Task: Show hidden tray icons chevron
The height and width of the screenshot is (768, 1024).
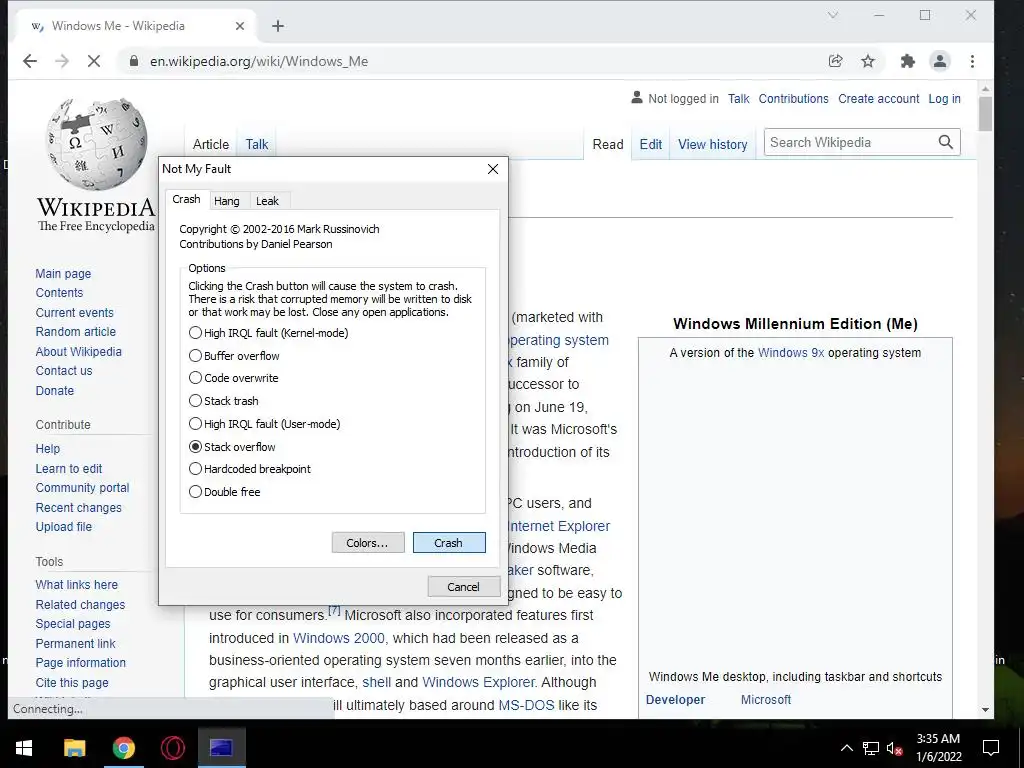Action: (846, 748)
